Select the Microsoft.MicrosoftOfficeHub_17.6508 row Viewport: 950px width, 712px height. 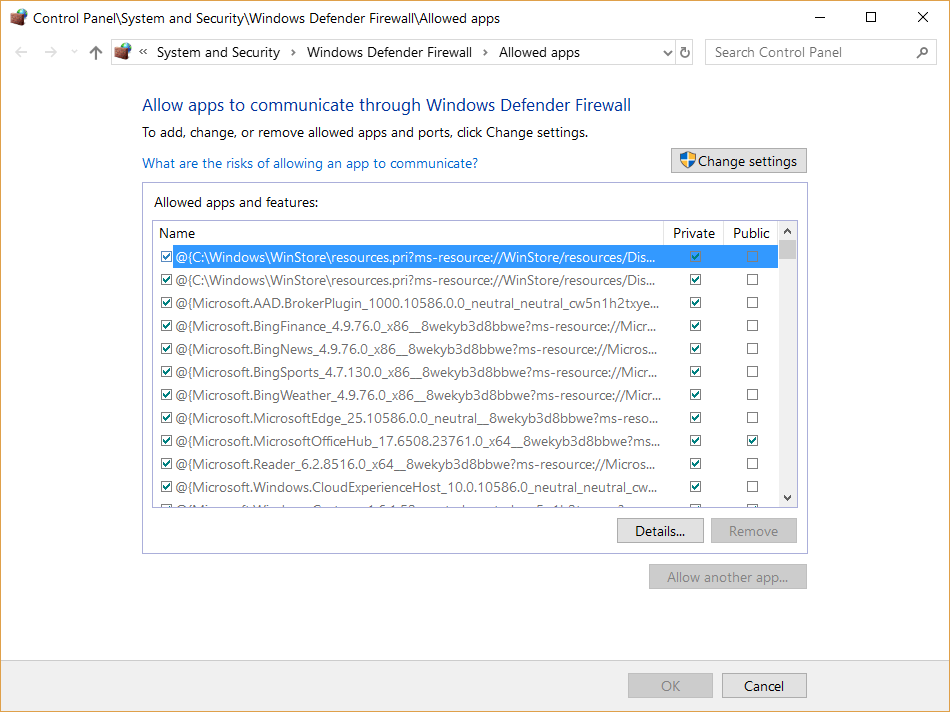pyautogui.click(x=465, y=441)
